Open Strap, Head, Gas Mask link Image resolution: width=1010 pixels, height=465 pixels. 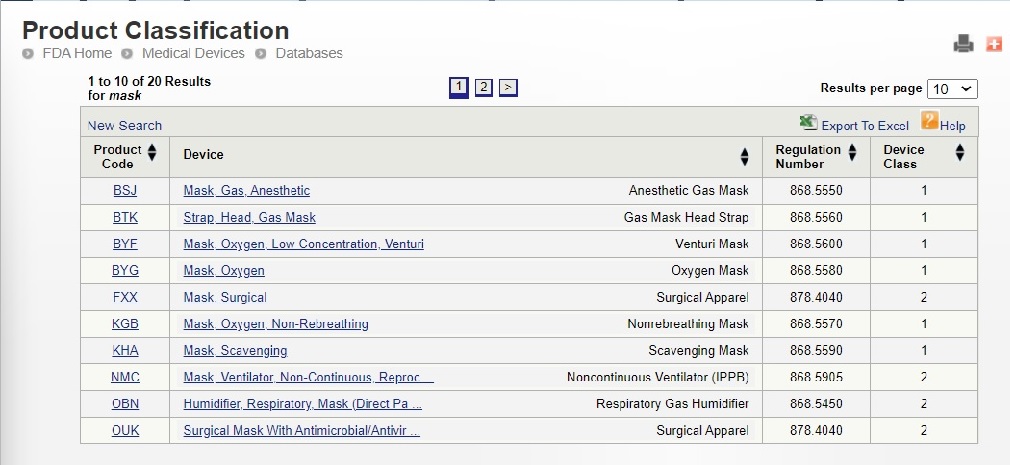tap(249, 218)
